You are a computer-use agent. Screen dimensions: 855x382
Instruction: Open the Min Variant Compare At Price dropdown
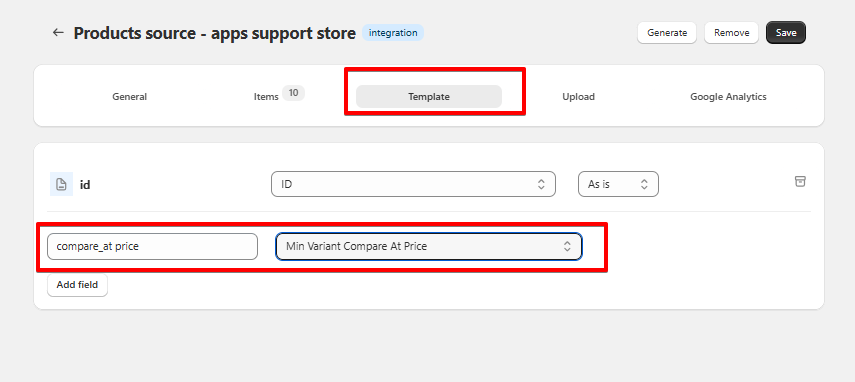point(429,246)
